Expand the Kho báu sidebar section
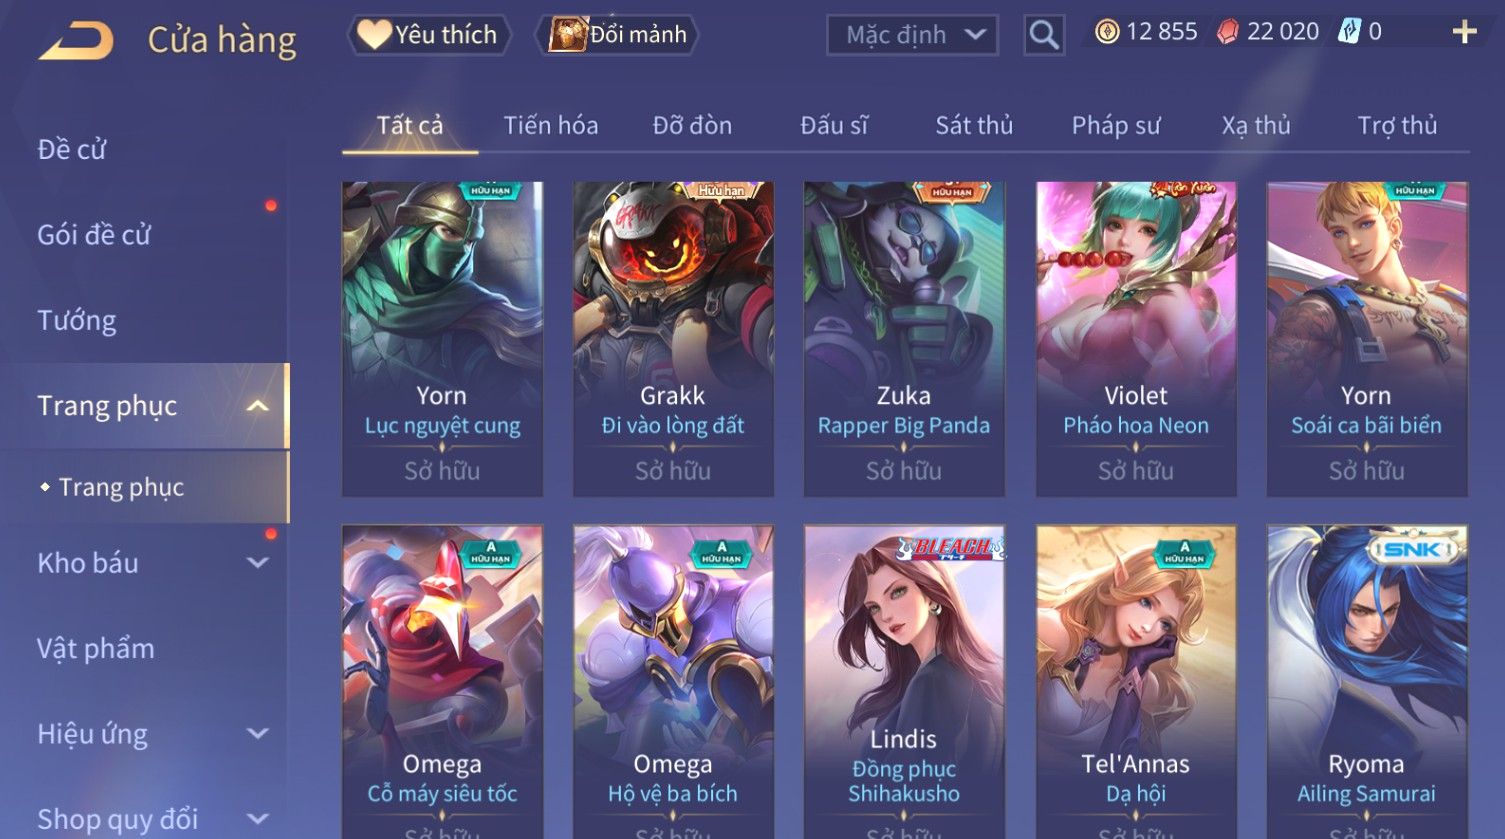Viewport: 1505px width, 839px height. click(x=257, y=563)
